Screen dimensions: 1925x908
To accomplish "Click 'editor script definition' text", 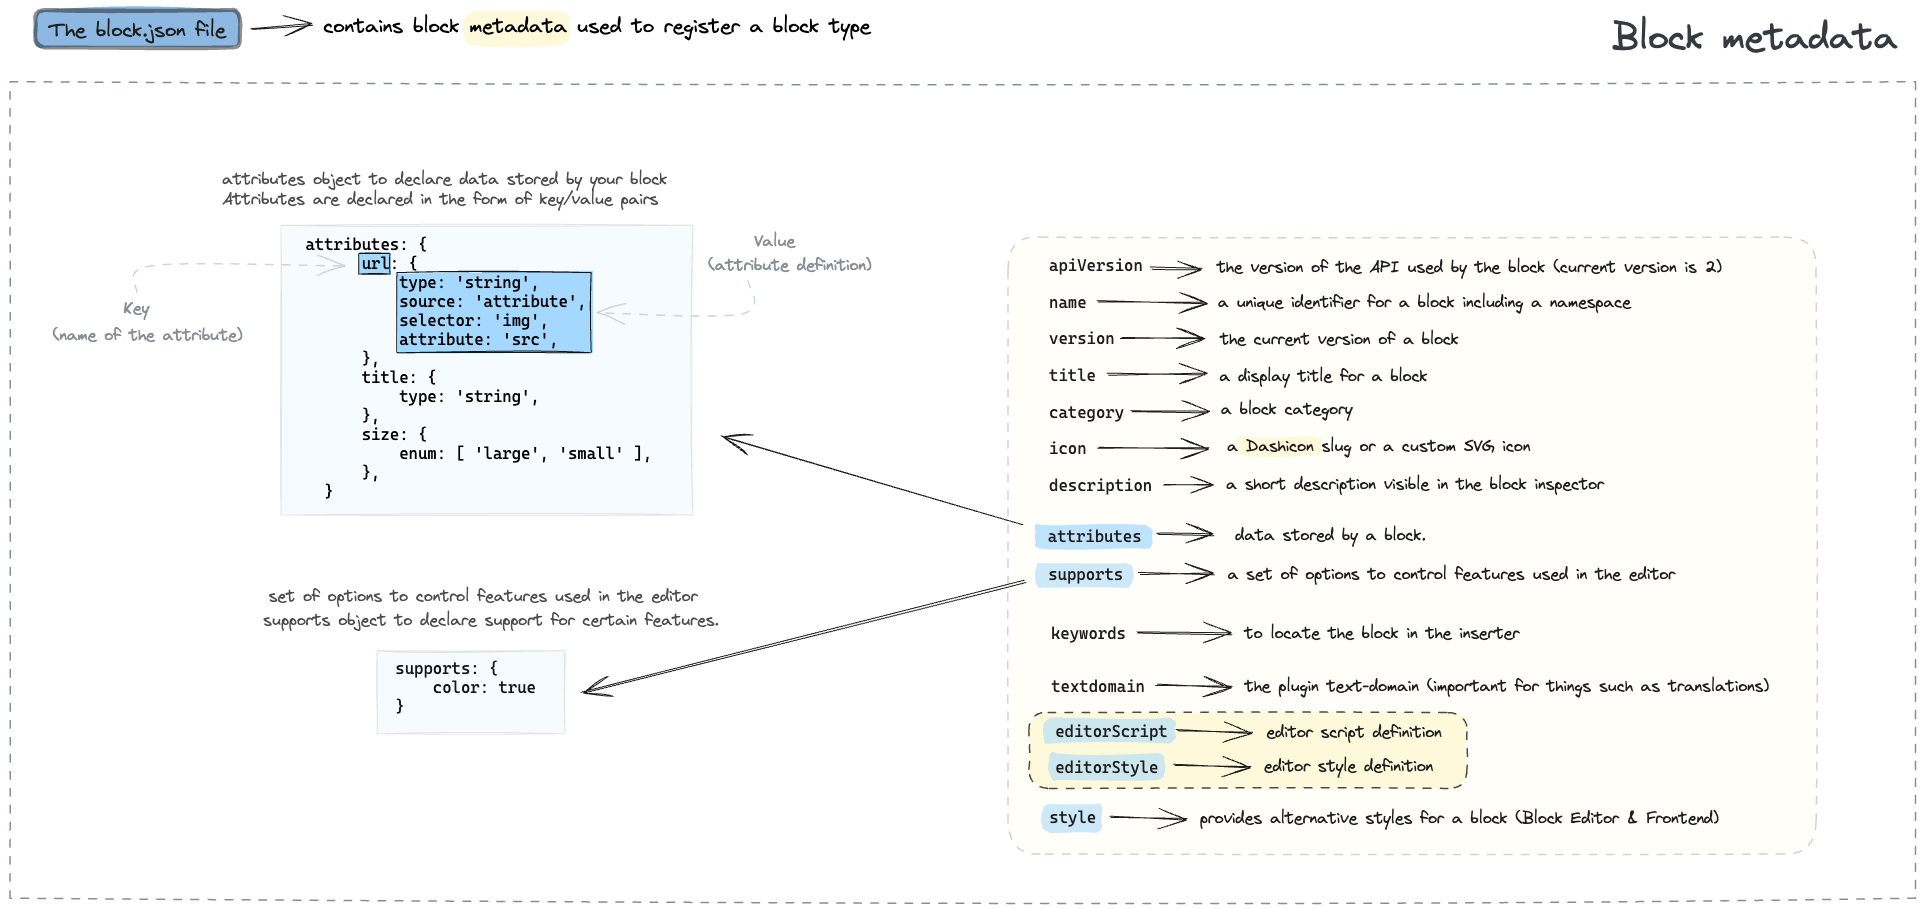I will click(x=1354, y=732).
